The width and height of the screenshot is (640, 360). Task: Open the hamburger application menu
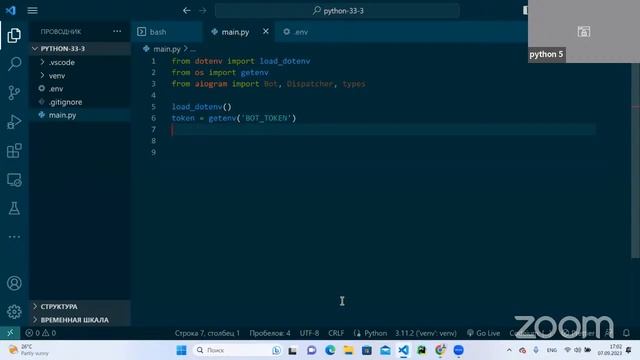click(x=32, y=11)
